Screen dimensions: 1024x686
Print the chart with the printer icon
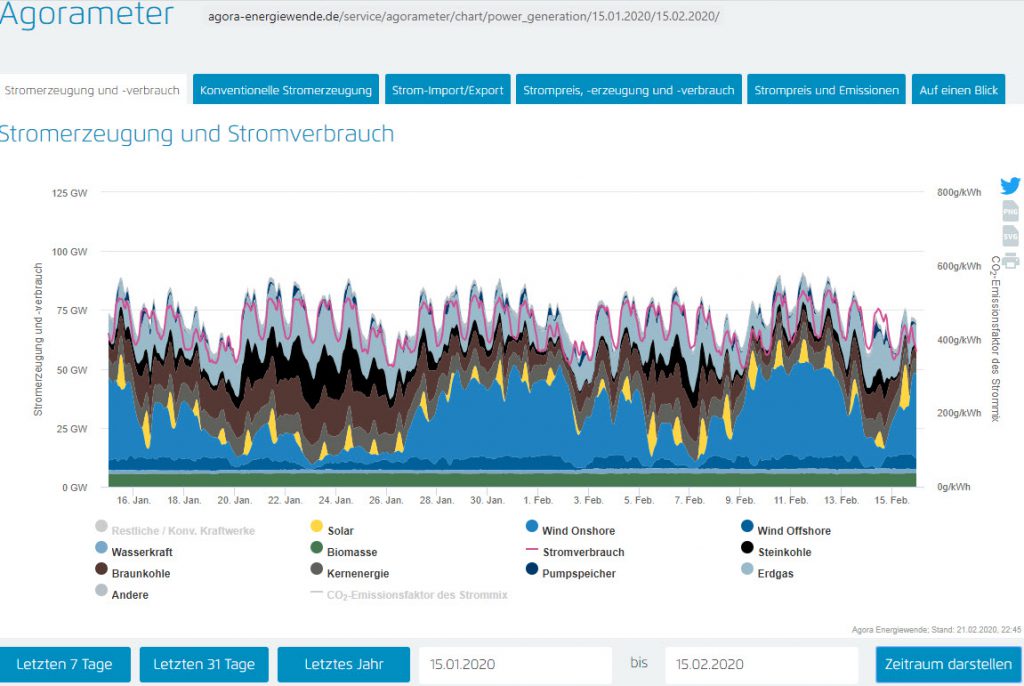click(1010, 260)
